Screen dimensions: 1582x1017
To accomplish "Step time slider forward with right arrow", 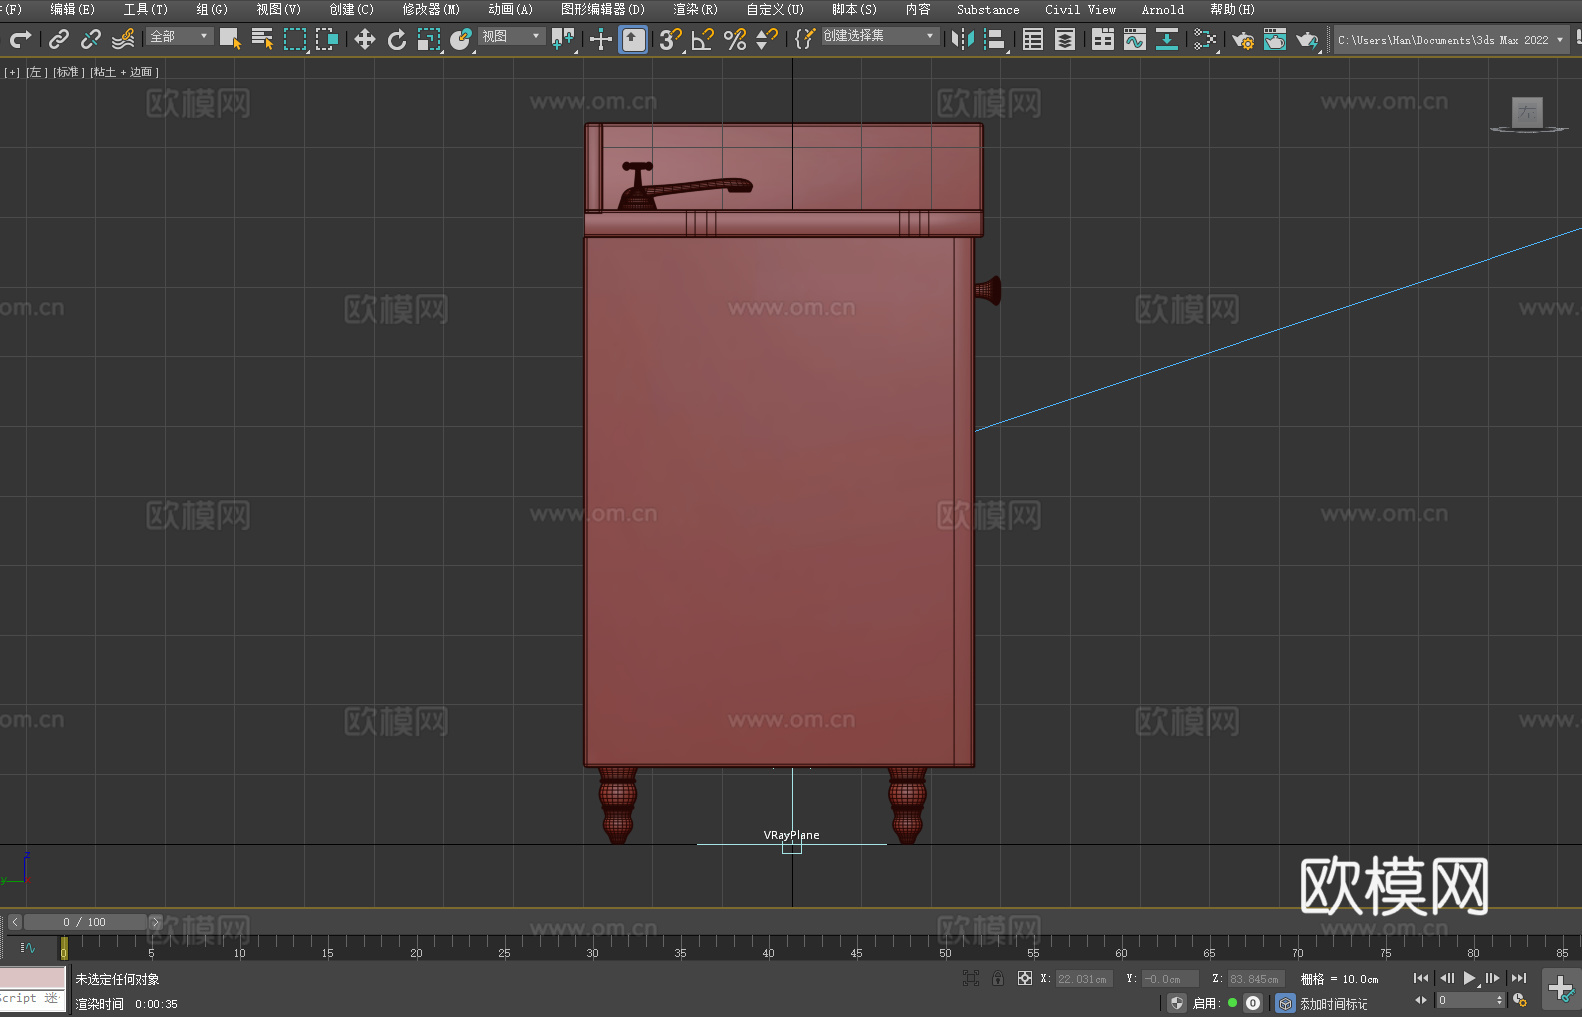I will [x=155, y=922].
